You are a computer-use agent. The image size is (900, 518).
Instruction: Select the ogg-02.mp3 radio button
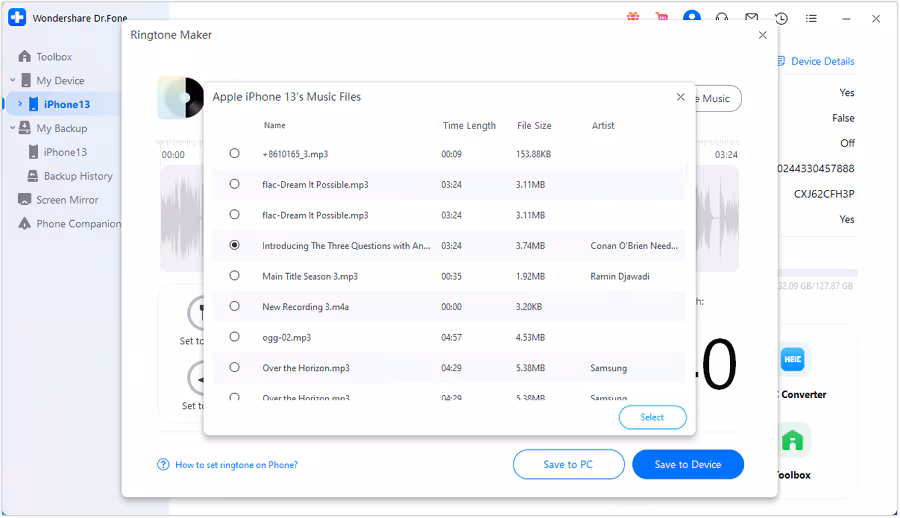(234, 337)
